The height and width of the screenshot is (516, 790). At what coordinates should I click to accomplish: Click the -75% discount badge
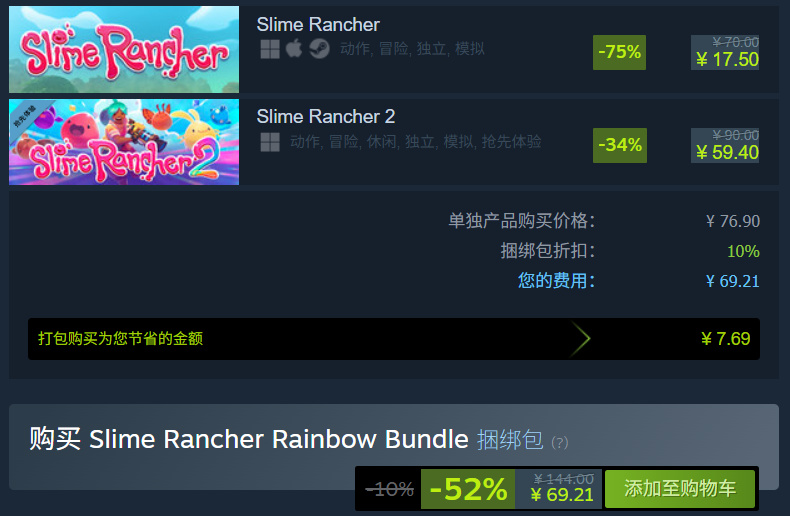point(619,52)
